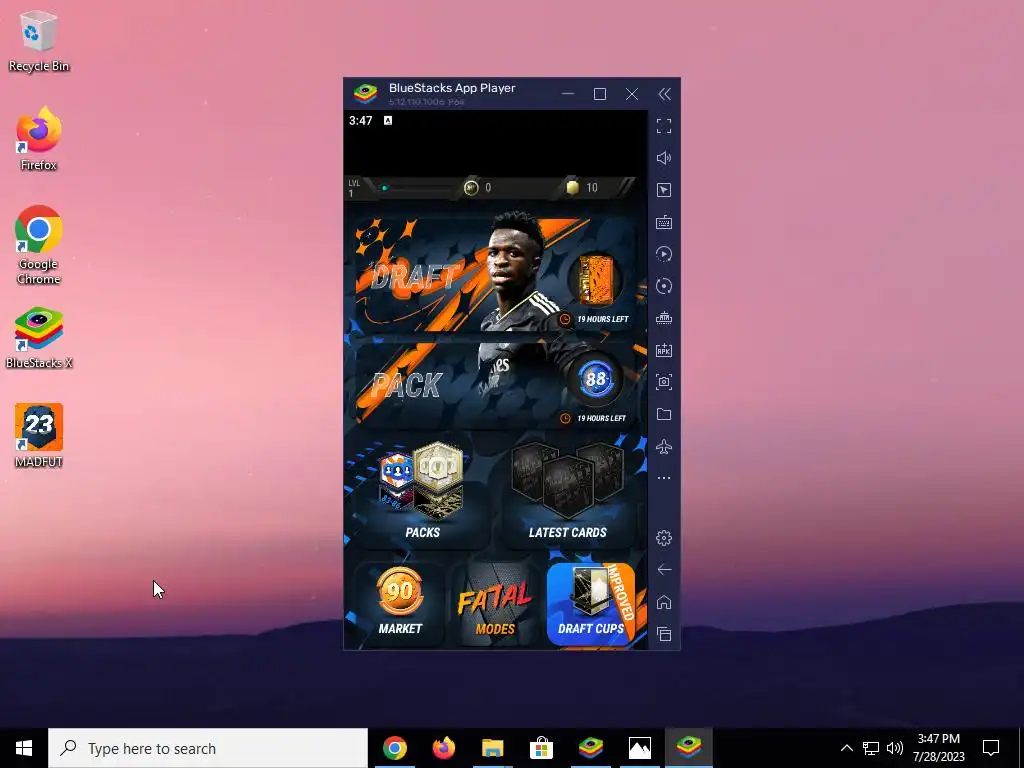Open Microsoft Store from taskbar

(x=541, y=748)
